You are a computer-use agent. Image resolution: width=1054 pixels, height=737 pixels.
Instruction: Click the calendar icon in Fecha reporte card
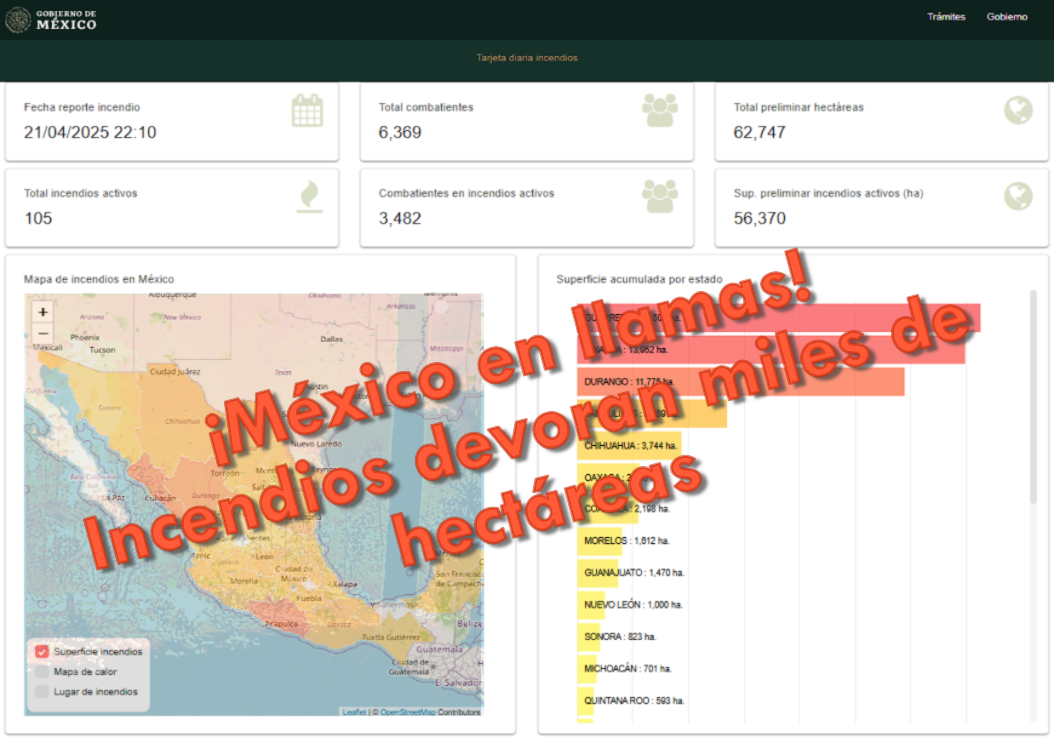point(307,111)
